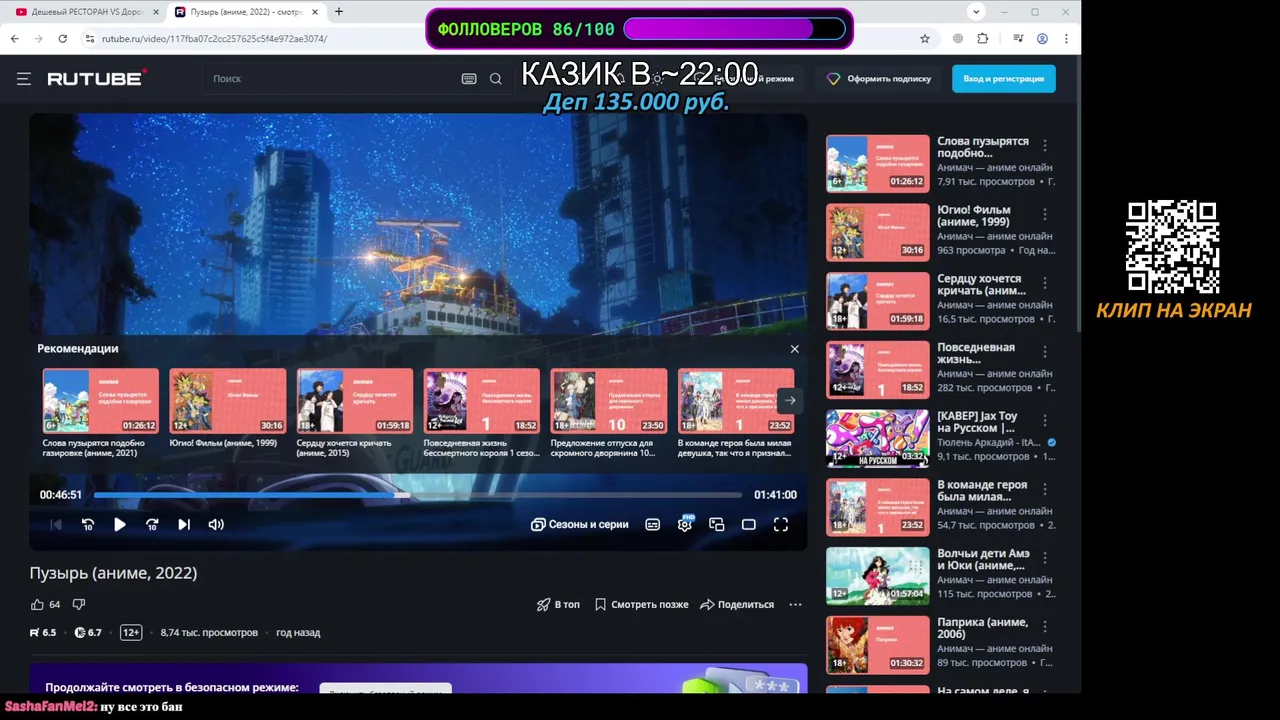This screenshot has width=1280, height=720.
Task: Click Поделиться to share the video
Action: coord(737,604)
